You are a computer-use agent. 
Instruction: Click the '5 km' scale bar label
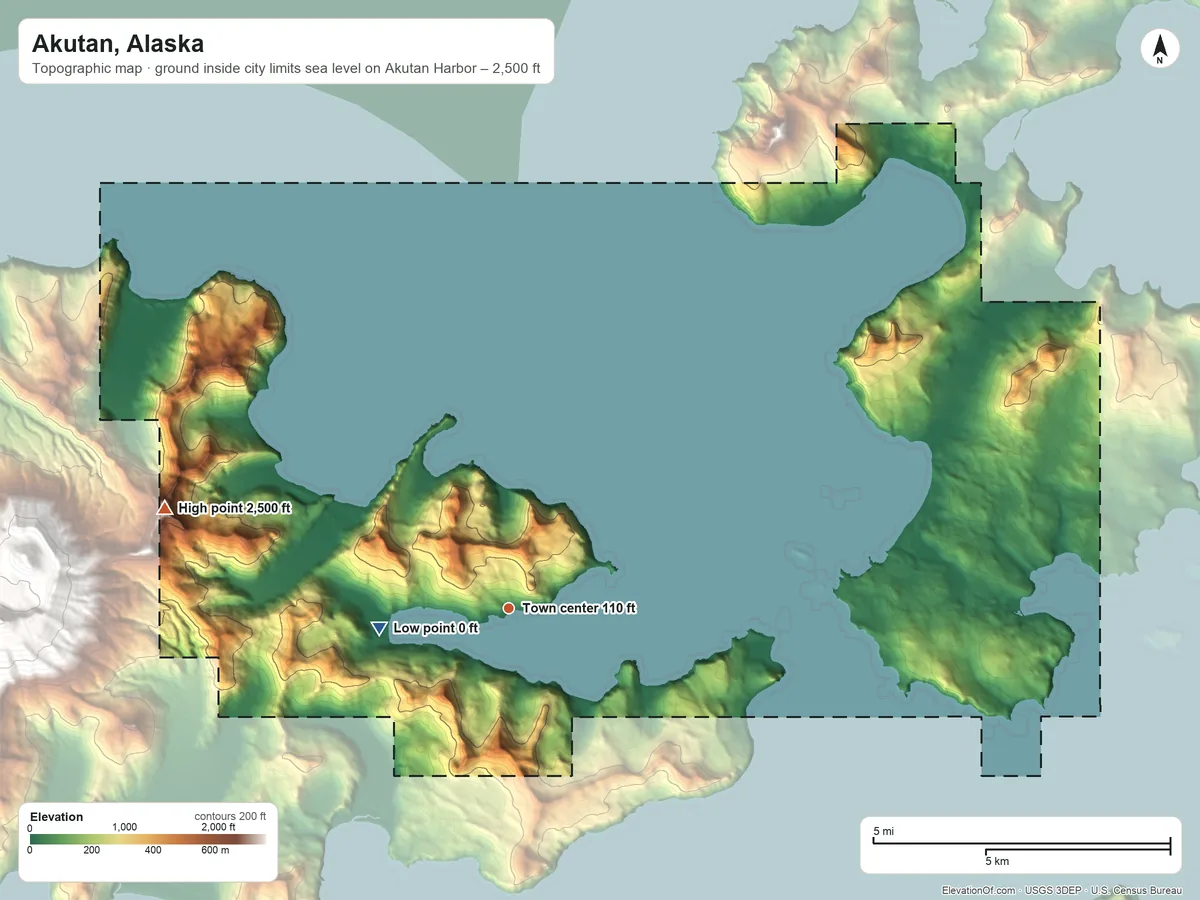(x=997, y=860)
